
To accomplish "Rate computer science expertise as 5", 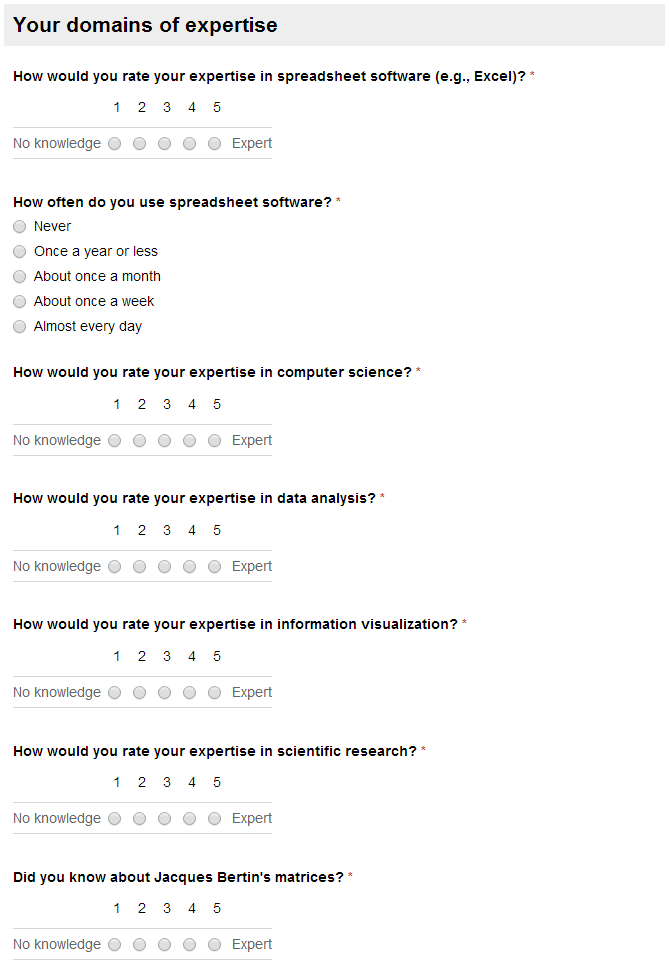I will pos(214,440).
